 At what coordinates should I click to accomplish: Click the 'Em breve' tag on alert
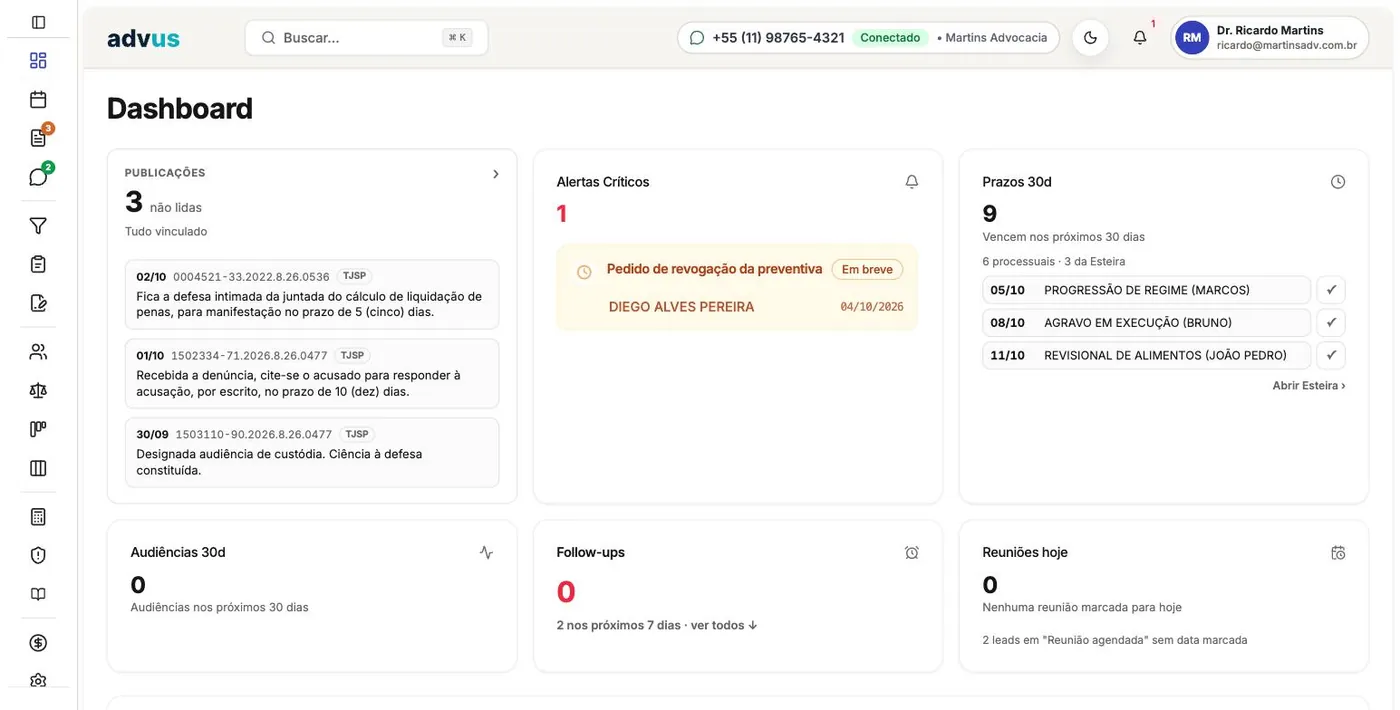click(867, 269)
